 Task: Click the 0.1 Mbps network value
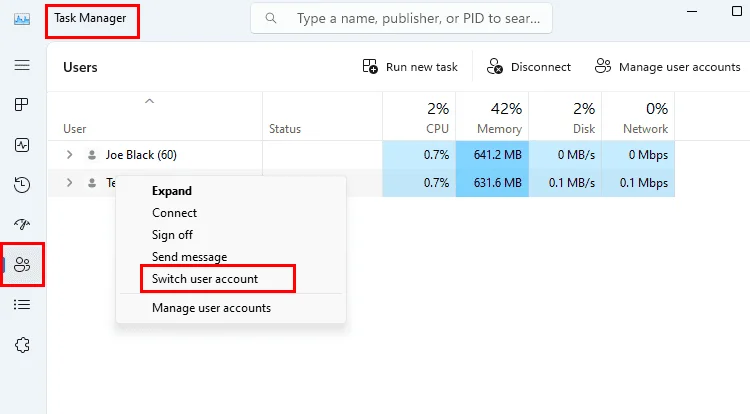click(x=644, y=183)
